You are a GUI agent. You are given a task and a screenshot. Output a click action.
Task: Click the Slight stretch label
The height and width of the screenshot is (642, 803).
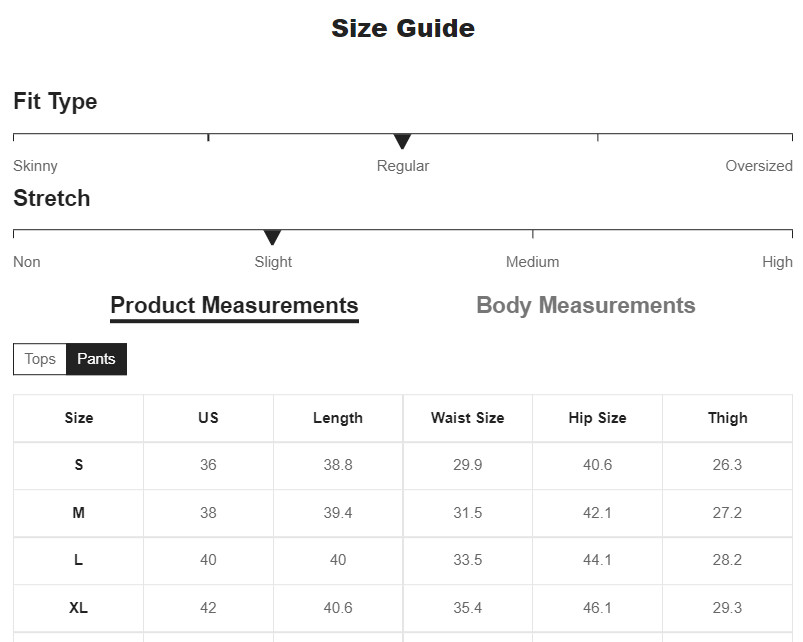coord(273,262)
